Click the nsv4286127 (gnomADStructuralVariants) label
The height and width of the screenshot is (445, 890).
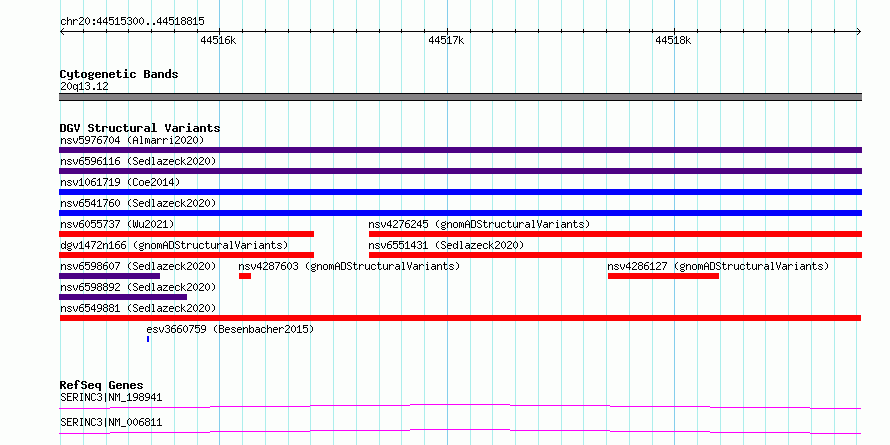click(718, 266)
